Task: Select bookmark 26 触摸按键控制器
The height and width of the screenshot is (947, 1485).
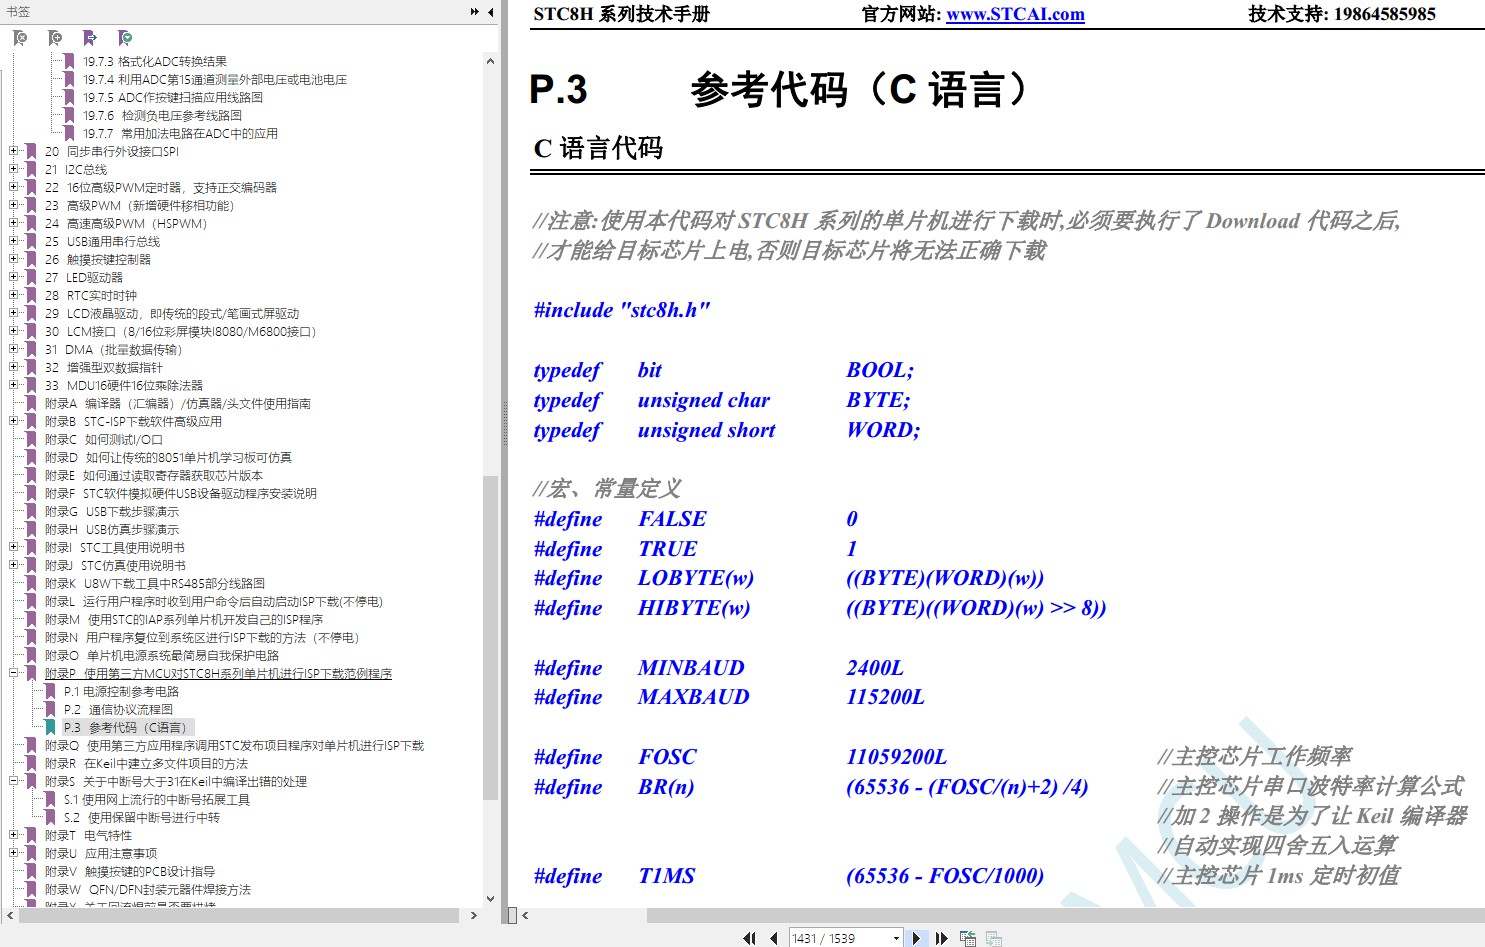Action: point(98,259)
